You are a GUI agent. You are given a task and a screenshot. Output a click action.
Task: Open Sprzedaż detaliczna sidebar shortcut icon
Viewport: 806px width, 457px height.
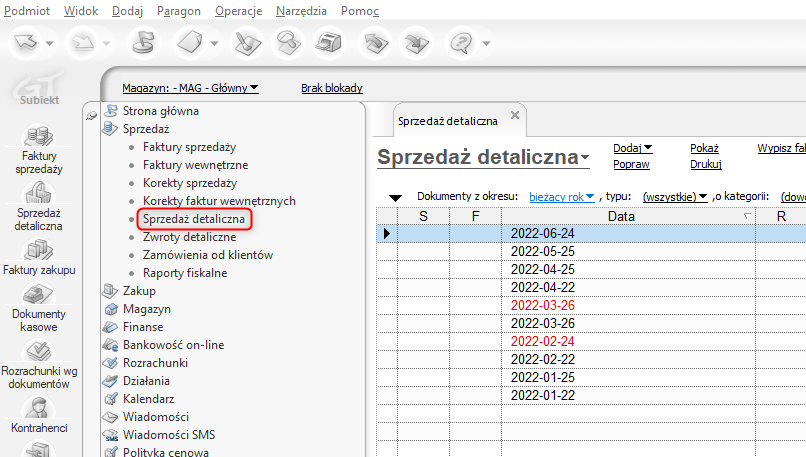(39, 193)
